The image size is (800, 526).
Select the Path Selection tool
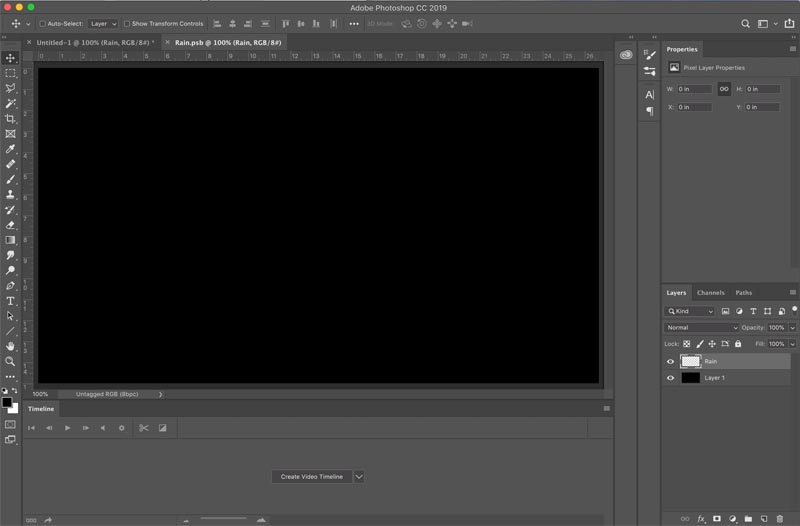tap(10, 316)
